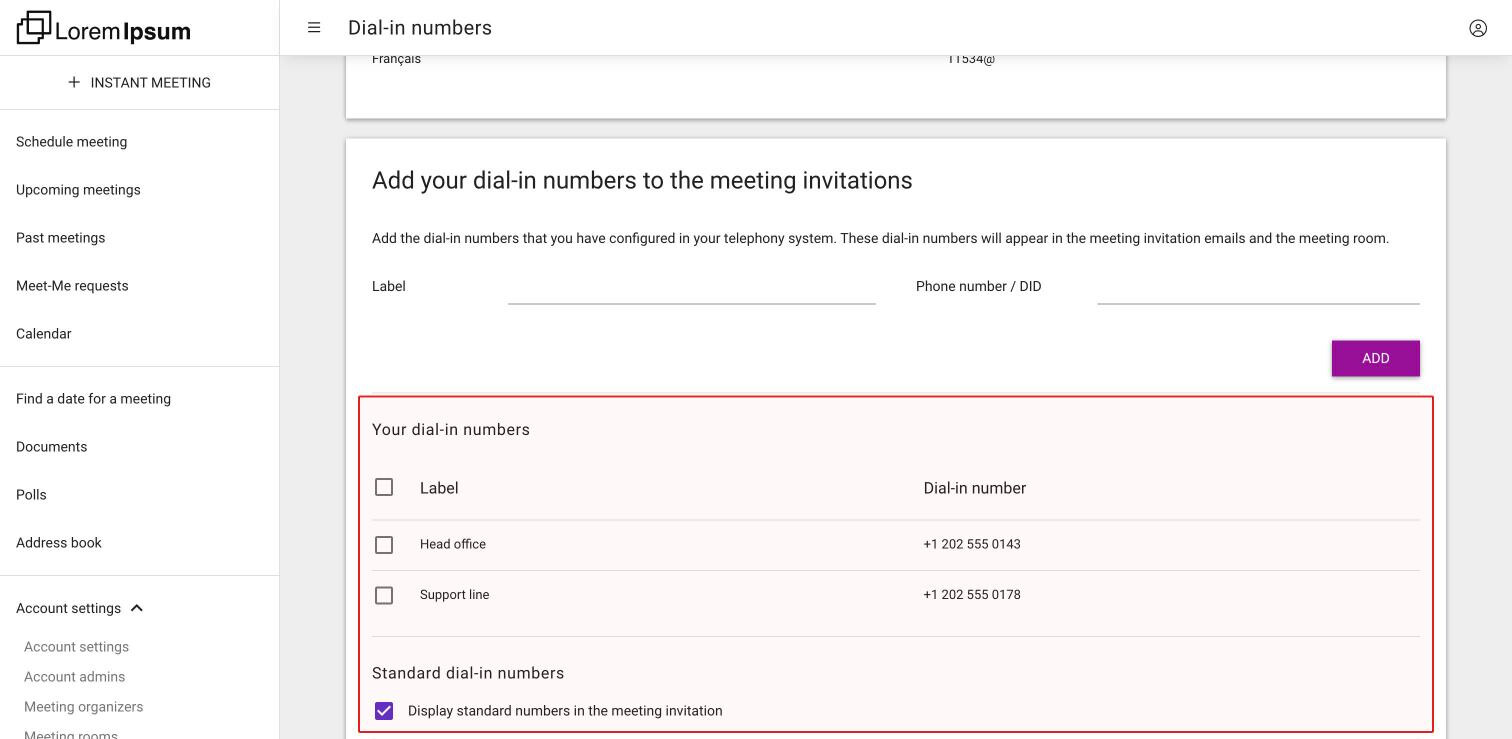Open Meet-Me requests
Screen dimensions: 1512x739
(x=72, y=286)
